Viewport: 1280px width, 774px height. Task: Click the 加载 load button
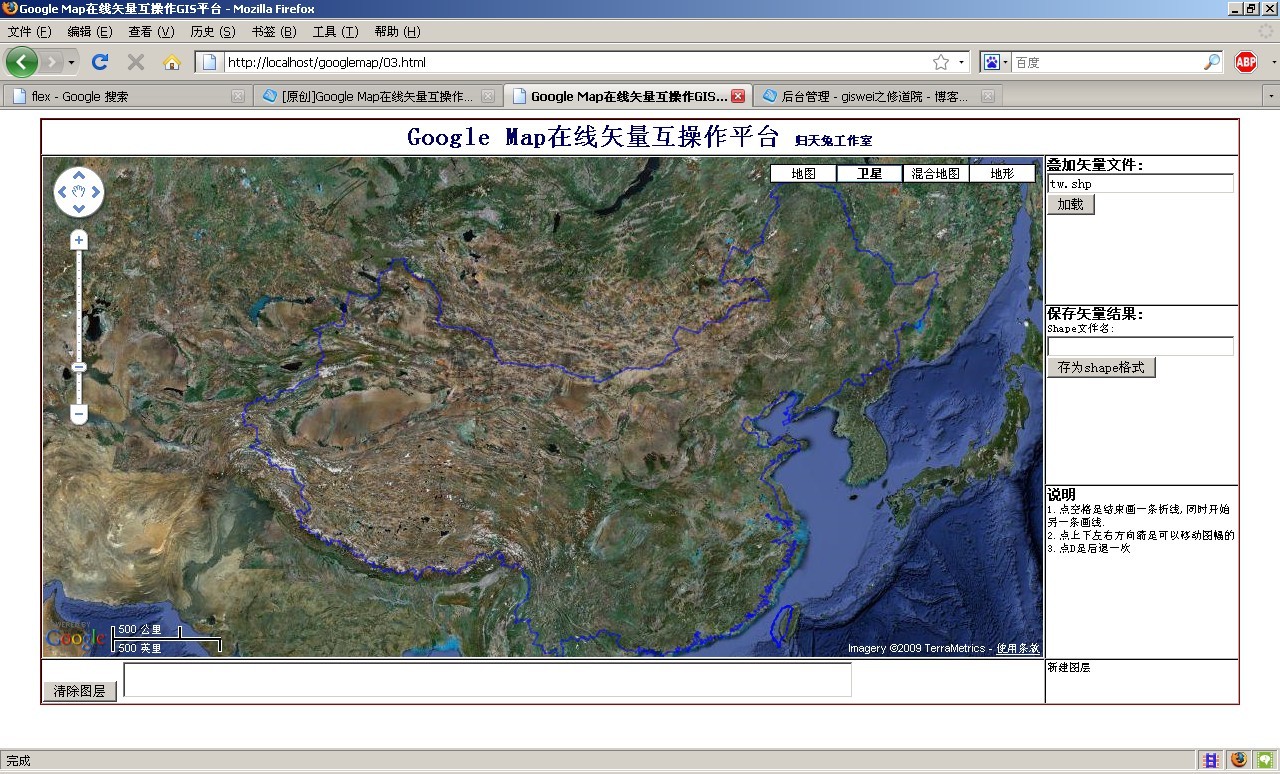1070,204
